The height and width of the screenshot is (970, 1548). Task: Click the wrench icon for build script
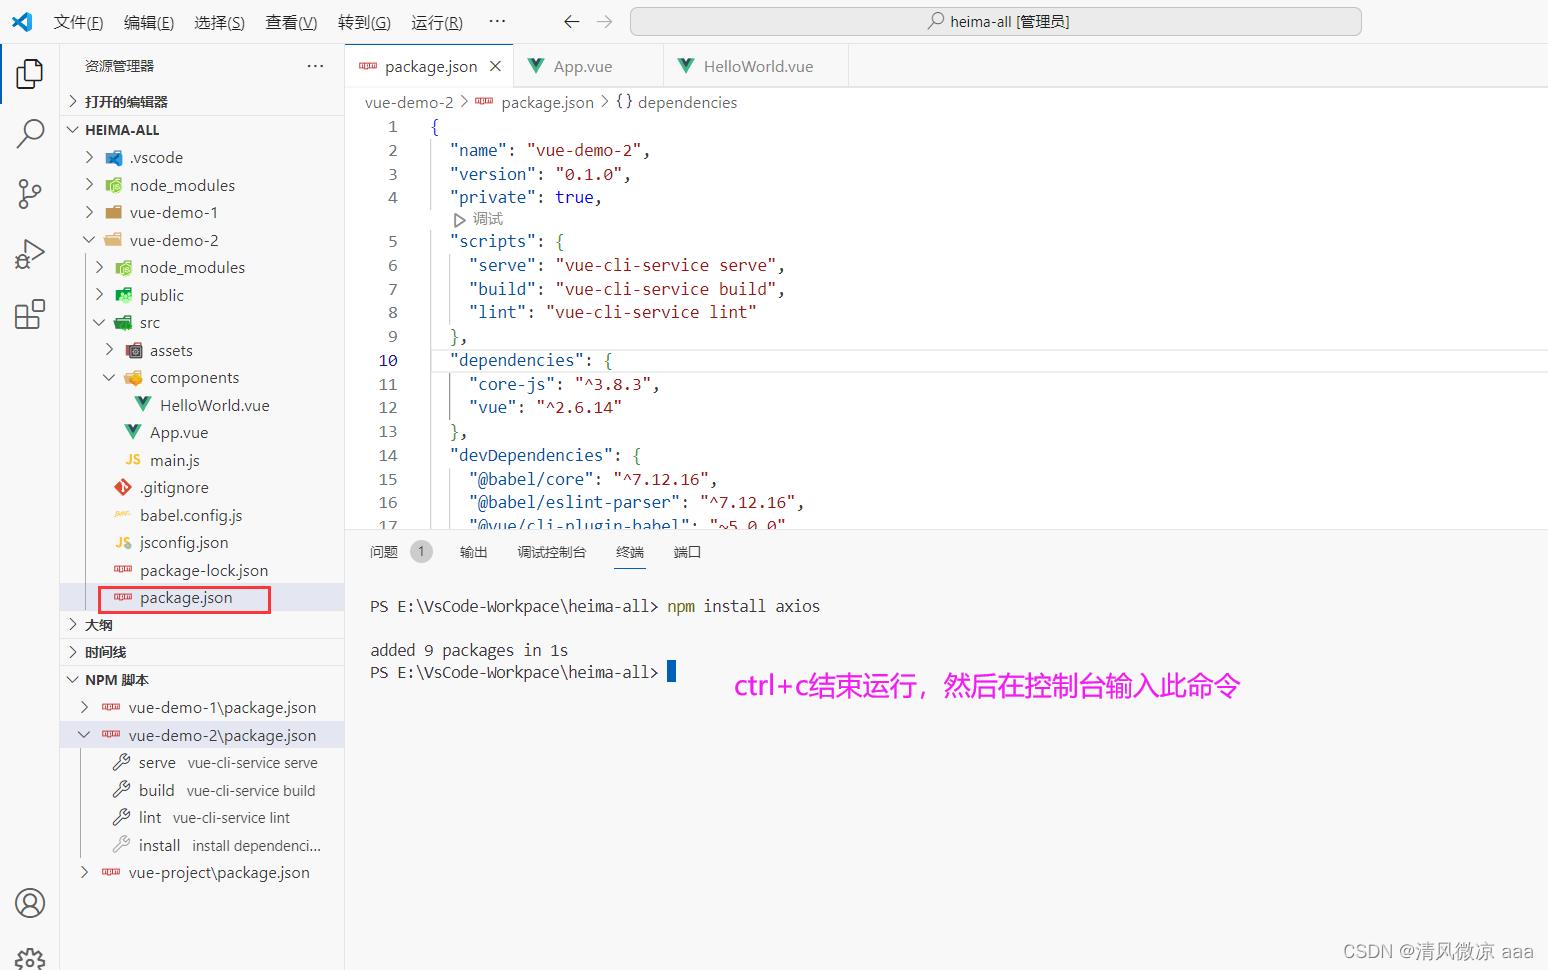(x=122, y=790)
